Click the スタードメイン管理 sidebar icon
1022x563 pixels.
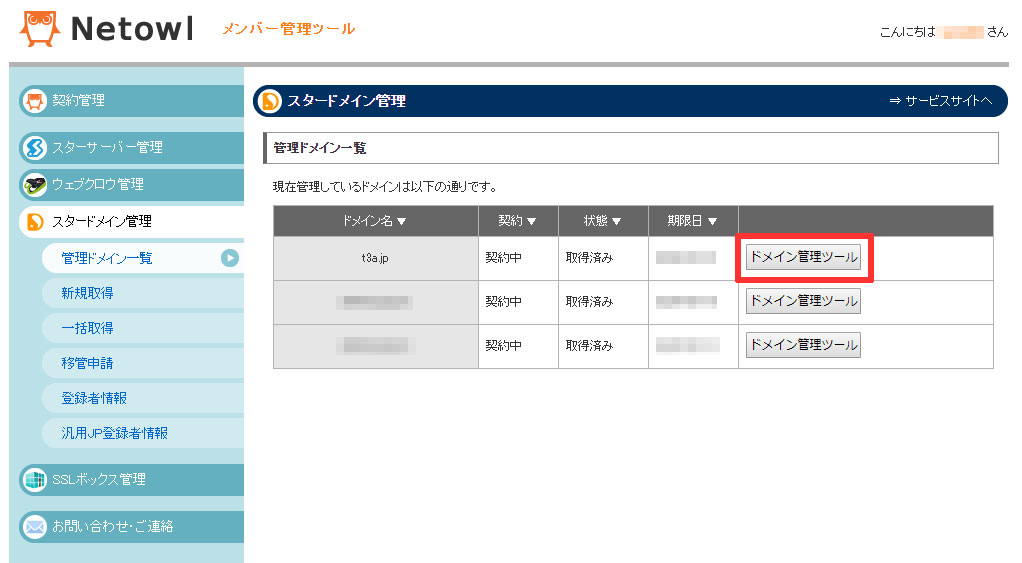35,222
